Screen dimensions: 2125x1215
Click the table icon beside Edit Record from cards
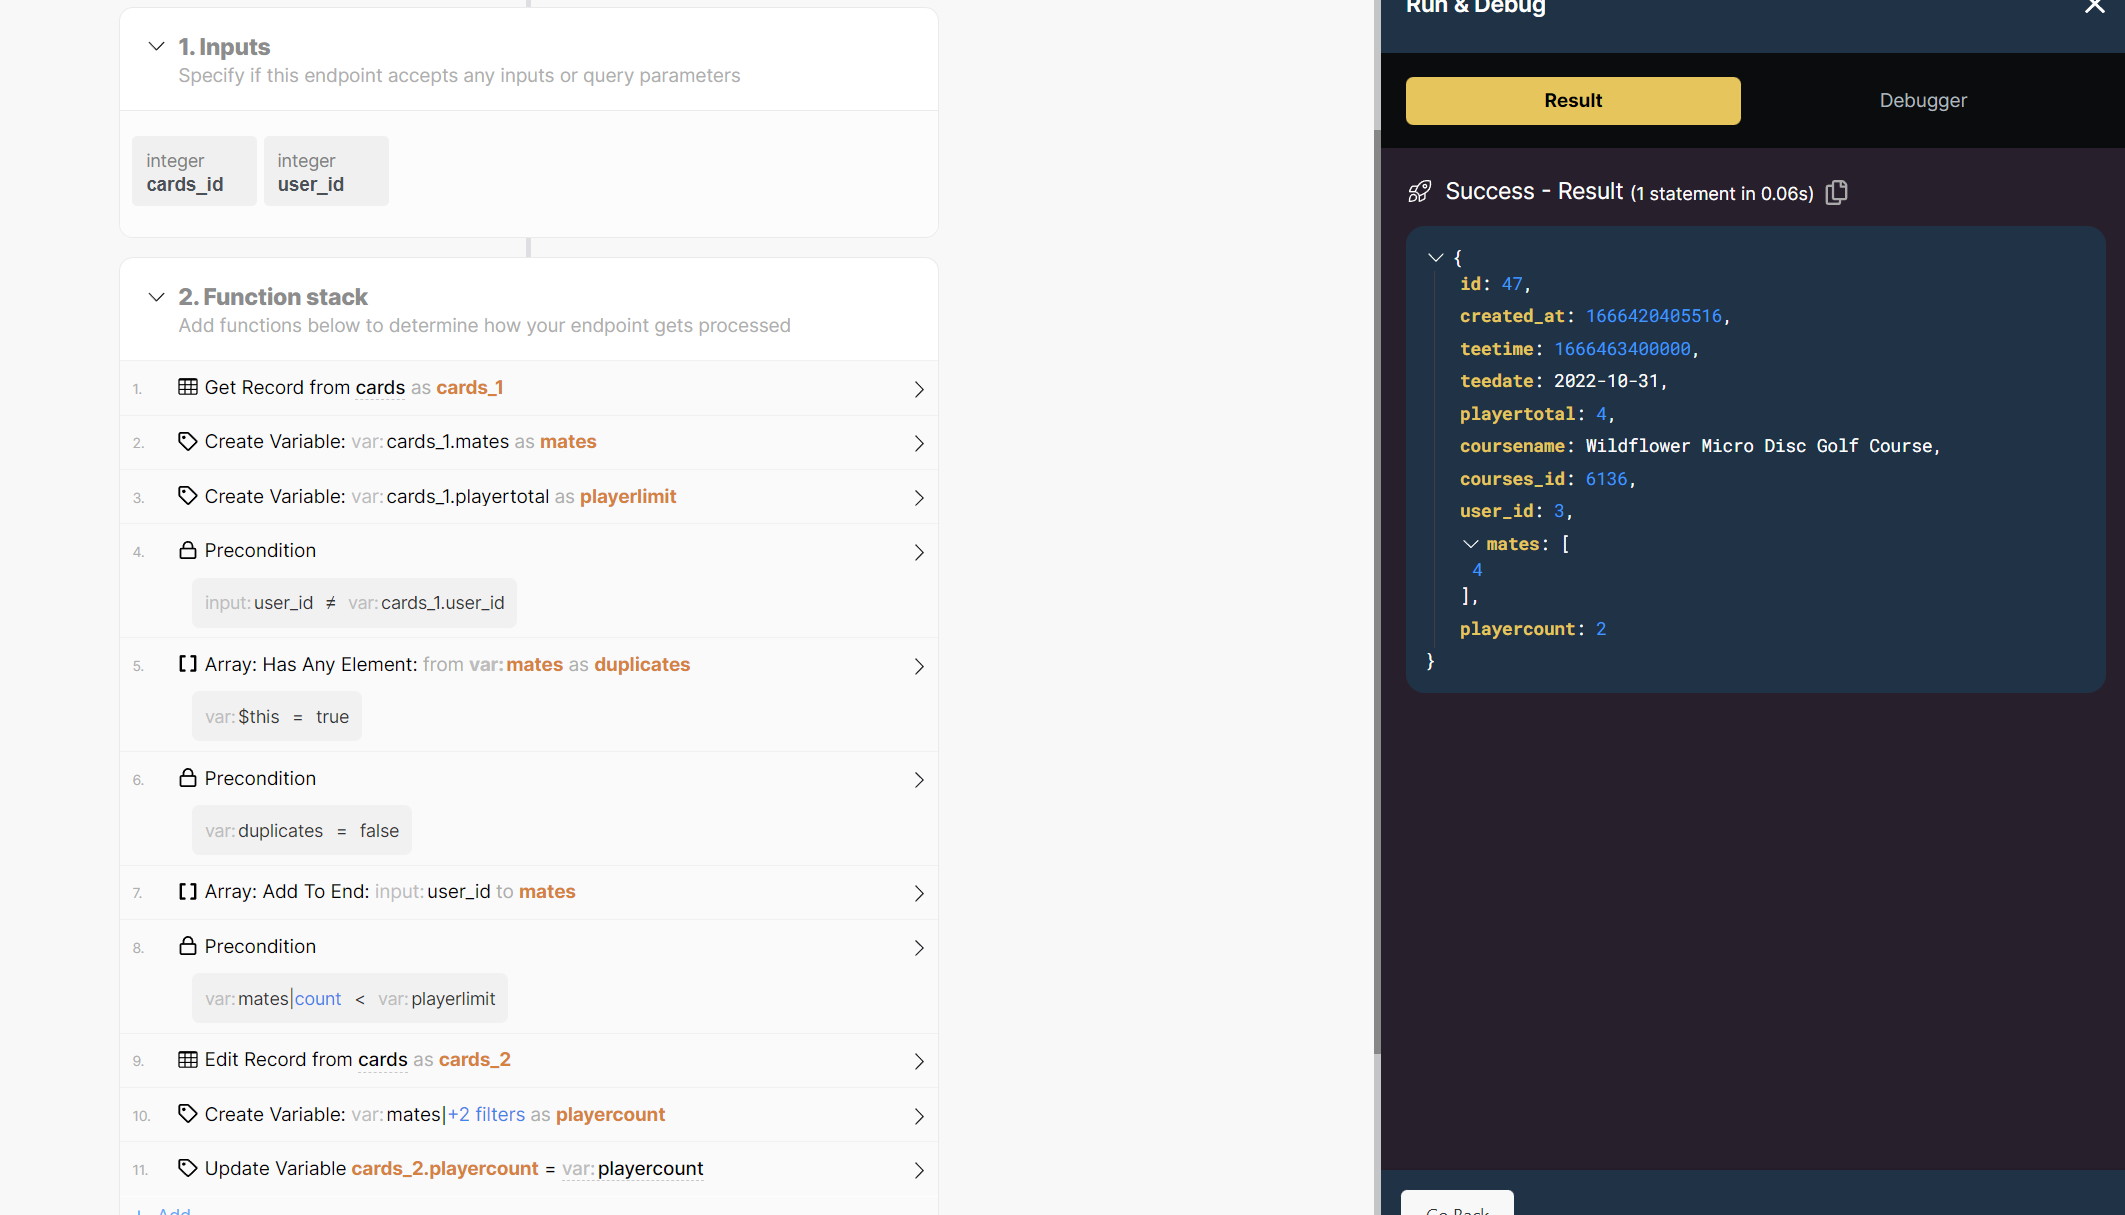(187, 1059)
